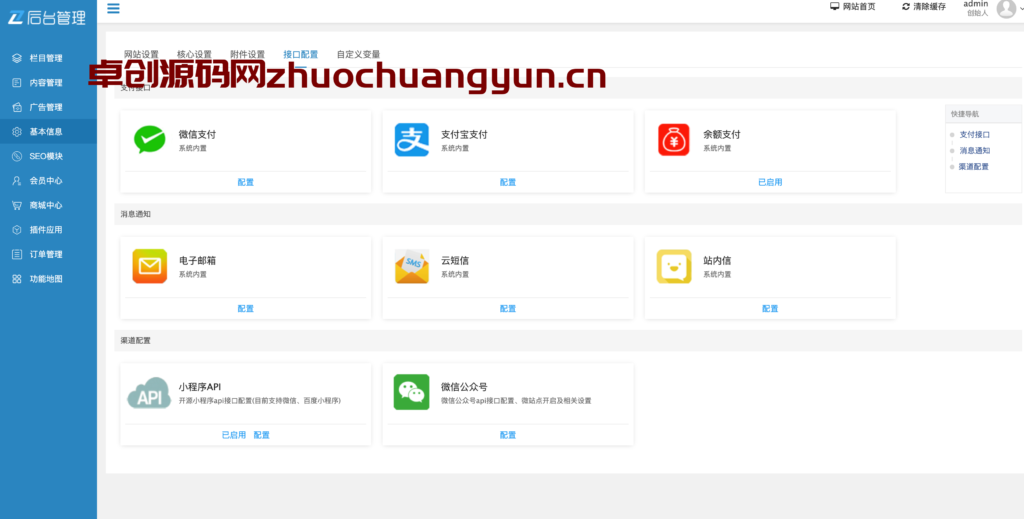Click 配置 under 微信支付
Image resolution: width=1024 pixels, height=519 pixels.
click(246, 183)
